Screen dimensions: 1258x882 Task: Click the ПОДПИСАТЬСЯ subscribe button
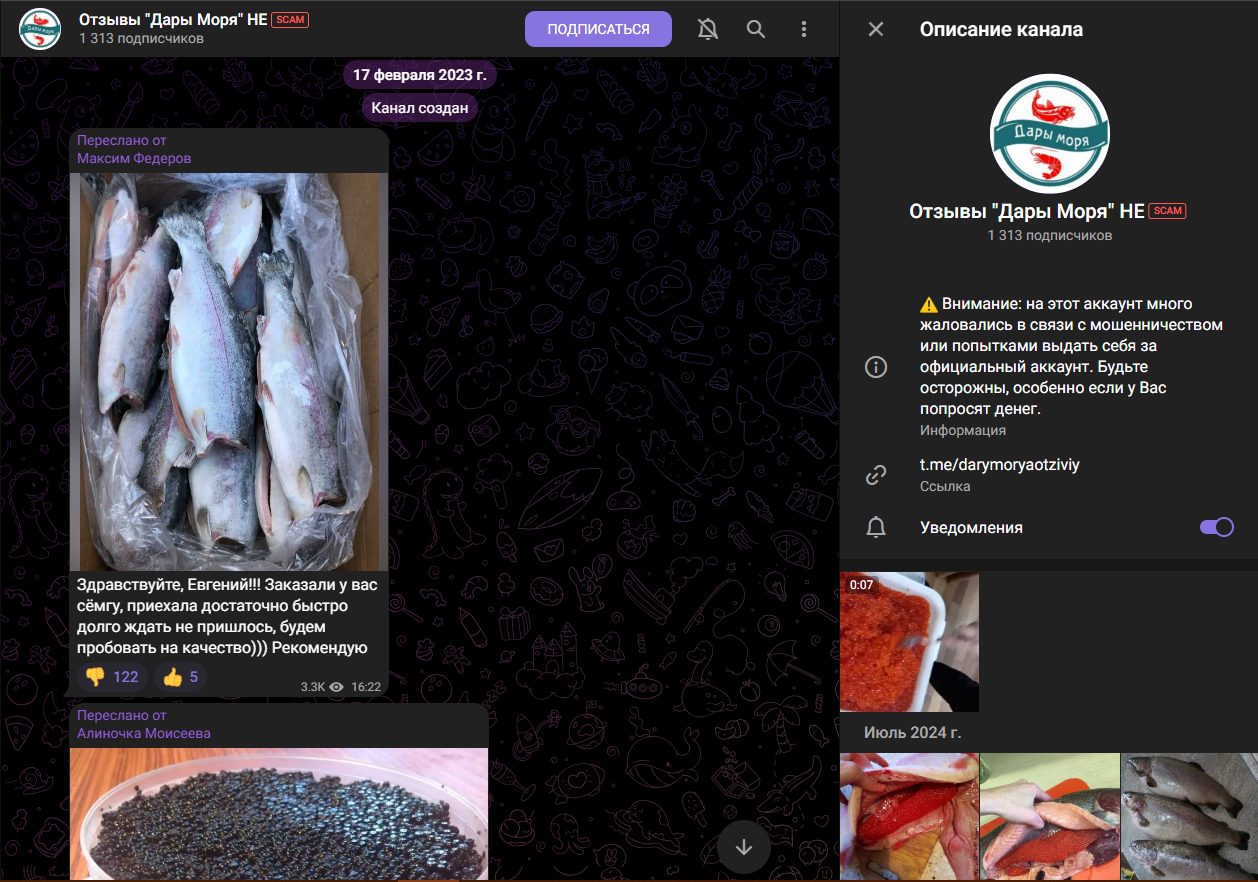(x=598, y=29)
